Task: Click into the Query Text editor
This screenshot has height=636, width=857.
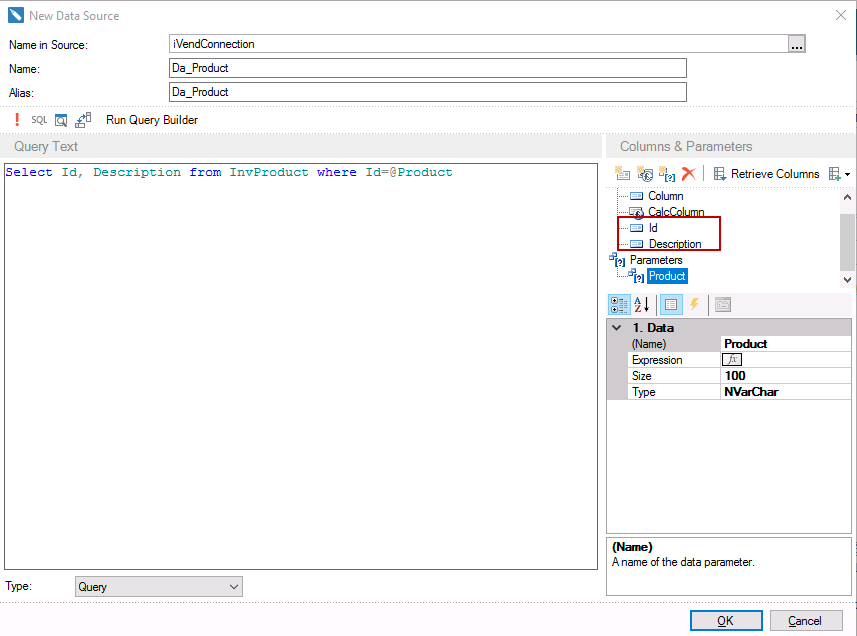Action: click(301, 366)
